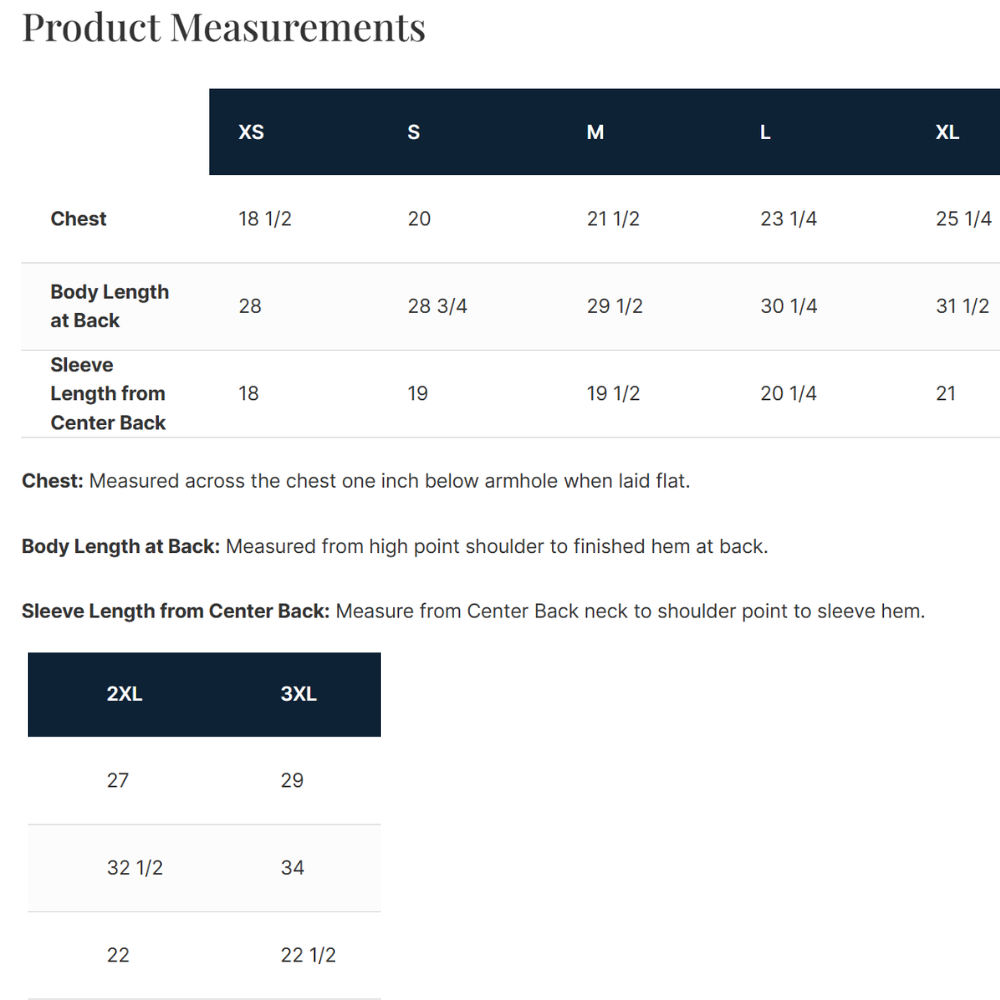
Task: Click the Chest row label
Action: 78,219
